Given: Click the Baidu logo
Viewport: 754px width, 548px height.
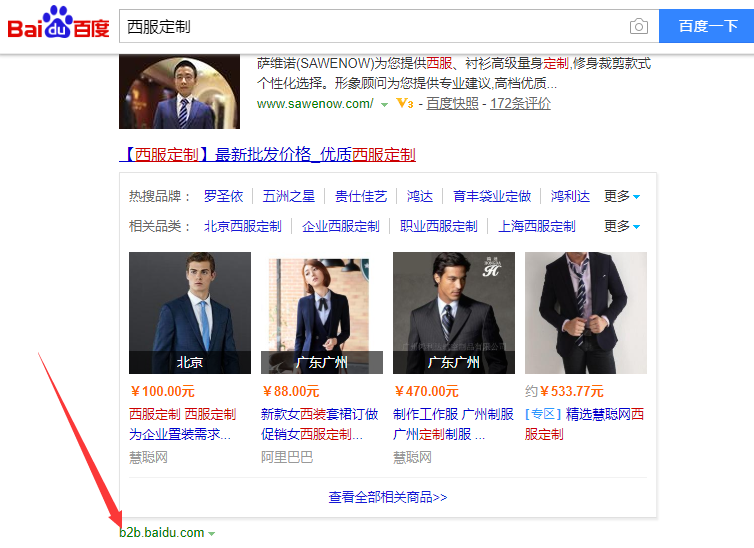Looking at the screenshot, I should [58, 23].
